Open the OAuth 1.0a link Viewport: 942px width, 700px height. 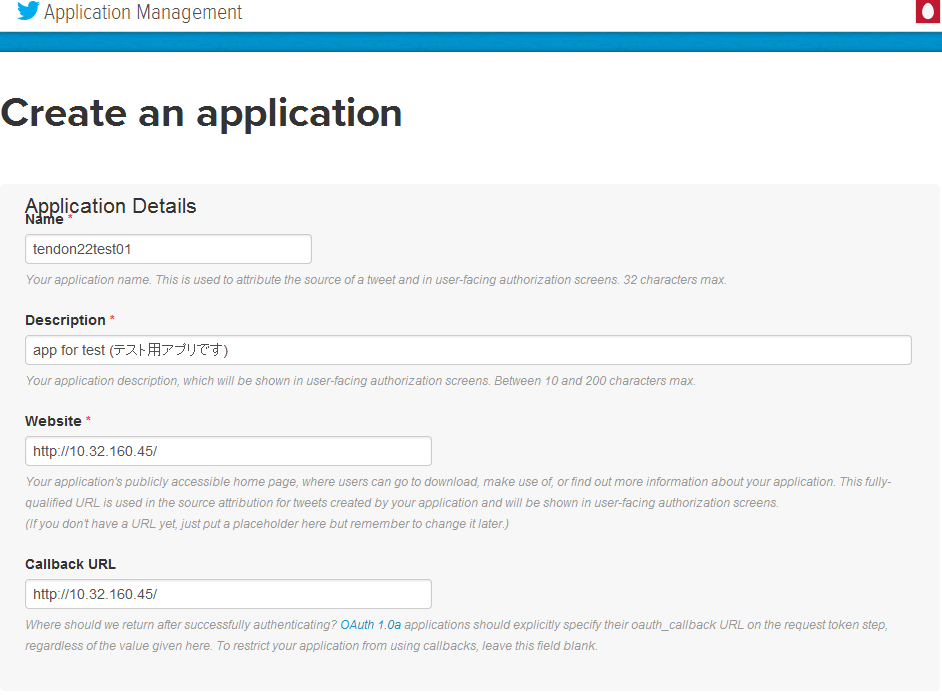coord(371,625)
